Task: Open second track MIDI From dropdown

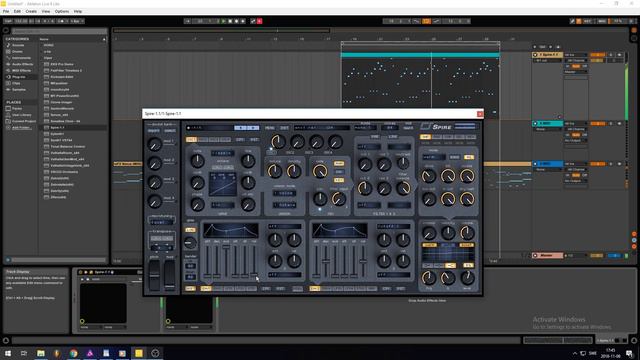Action: pos(576,123)
